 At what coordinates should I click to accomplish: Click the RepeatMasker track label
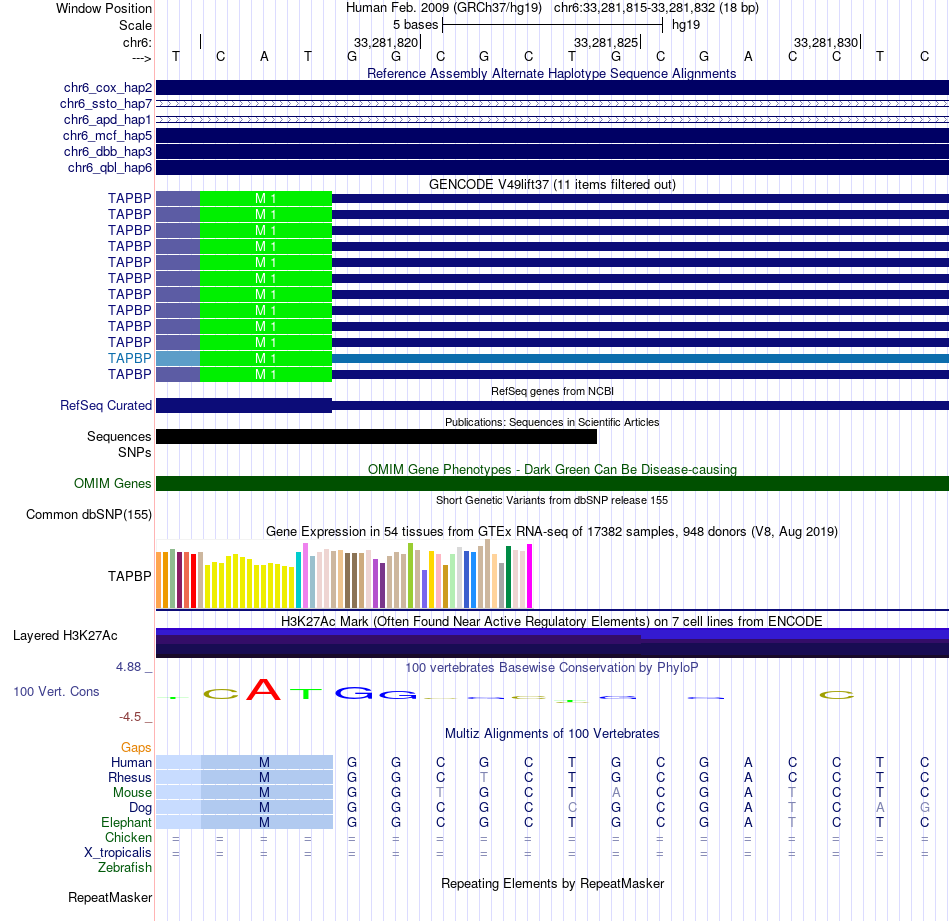110,897
